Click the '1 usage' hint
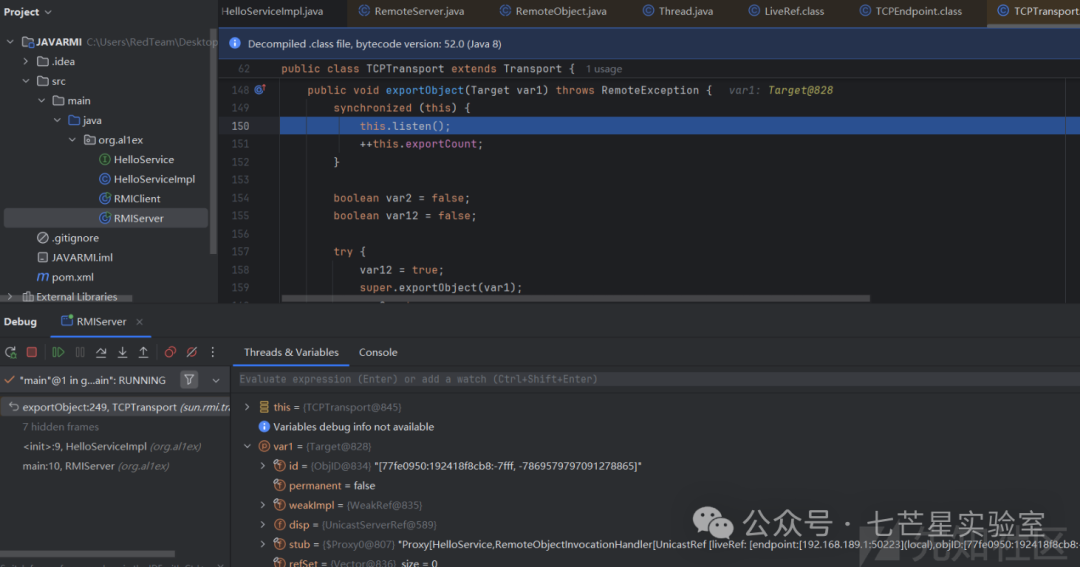1080x567 pixels. (x=604, y=69)
